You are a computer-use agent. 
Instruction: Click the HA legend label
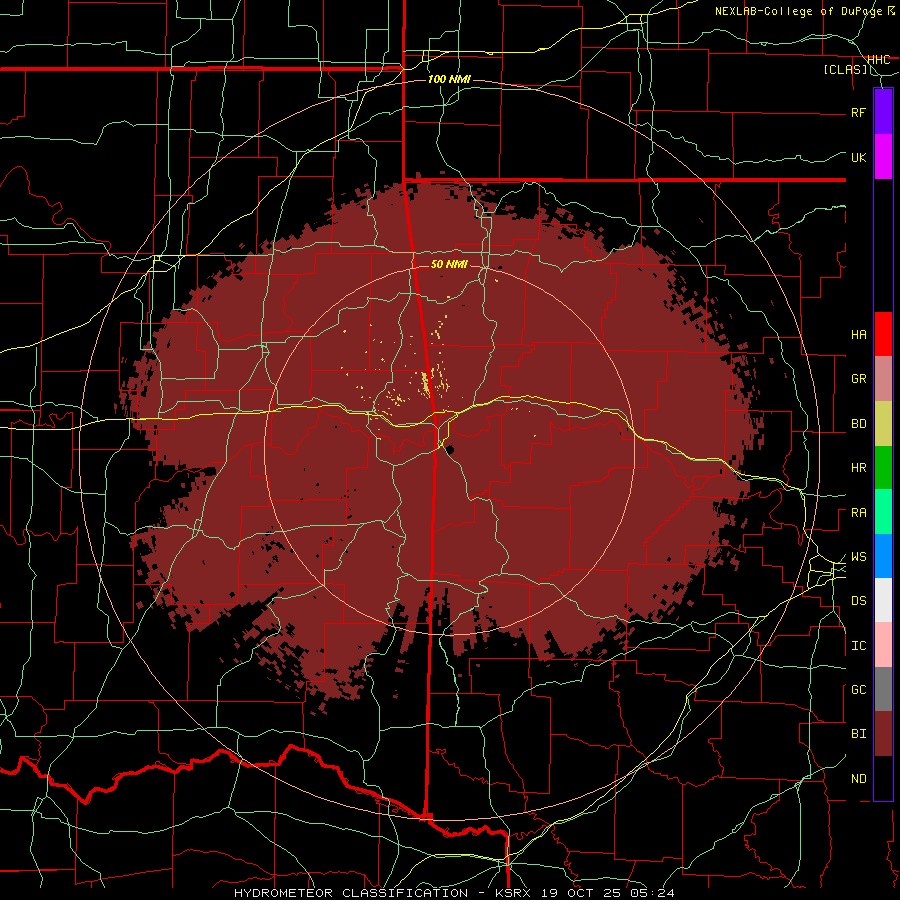tap(859, 335)
